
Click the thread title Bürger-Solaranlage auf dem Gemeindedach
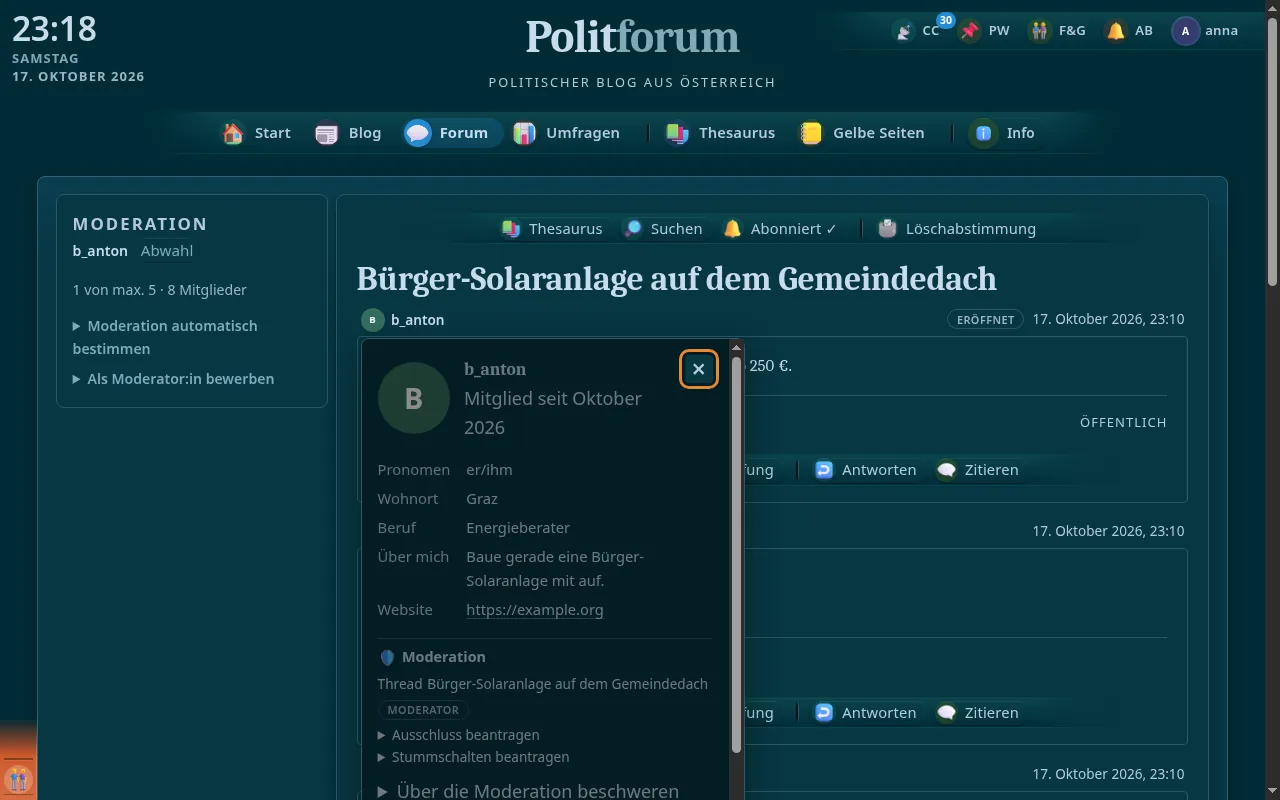pyautogui.click(x=677, y=278)
